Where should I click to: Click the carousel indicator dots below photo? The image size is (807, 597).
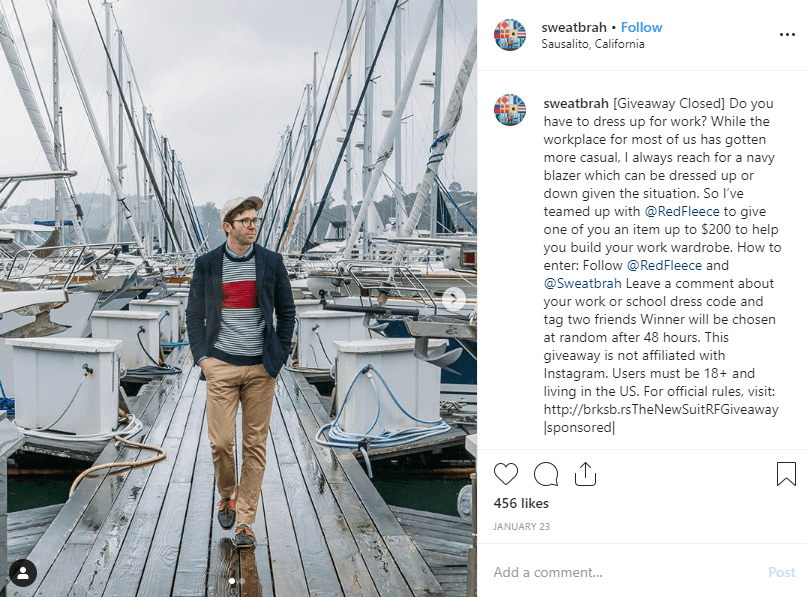[238, 580]
